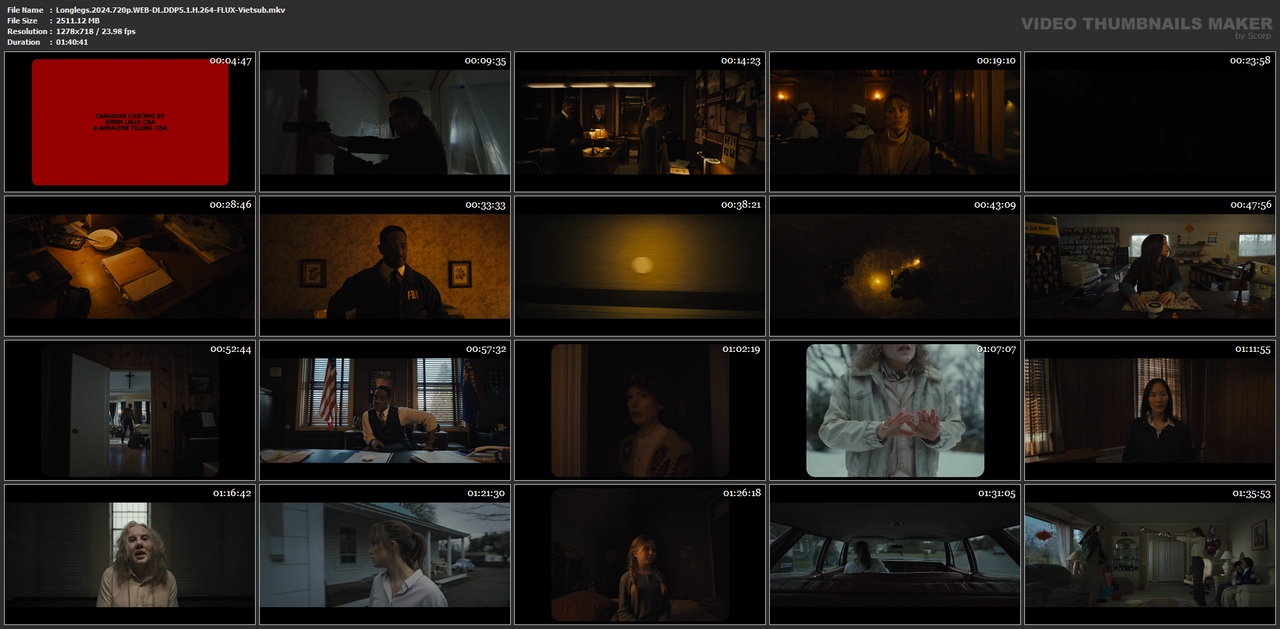The height and width of the screenshot is (629, 1280).
Task: Select the thumbnail at 01:11:55
Action: tap(1150, 410)
